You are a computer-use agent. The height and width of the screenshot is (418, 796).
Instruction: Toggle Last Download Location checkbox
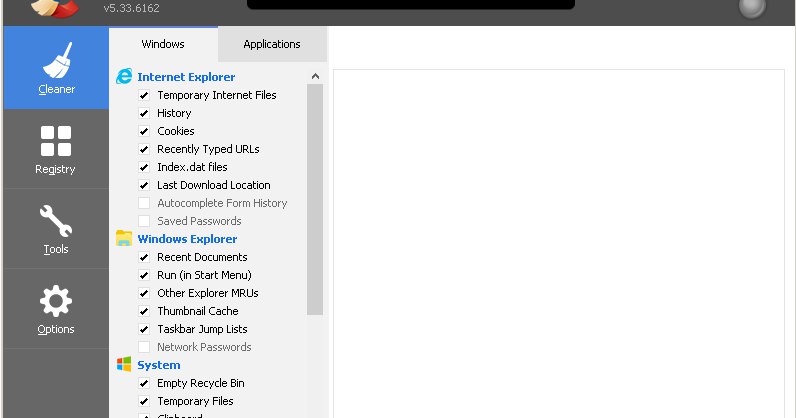click(144, 185)
